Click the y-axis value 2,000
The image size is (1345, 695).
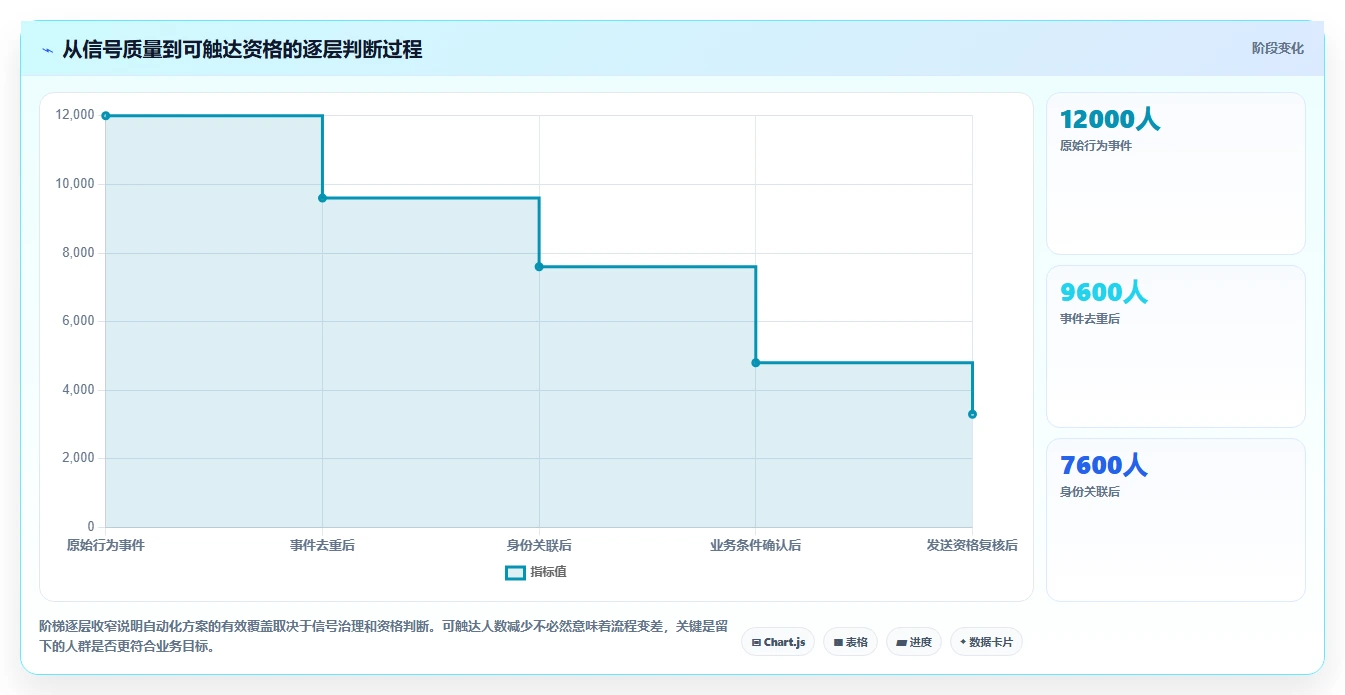click(78, 458)
